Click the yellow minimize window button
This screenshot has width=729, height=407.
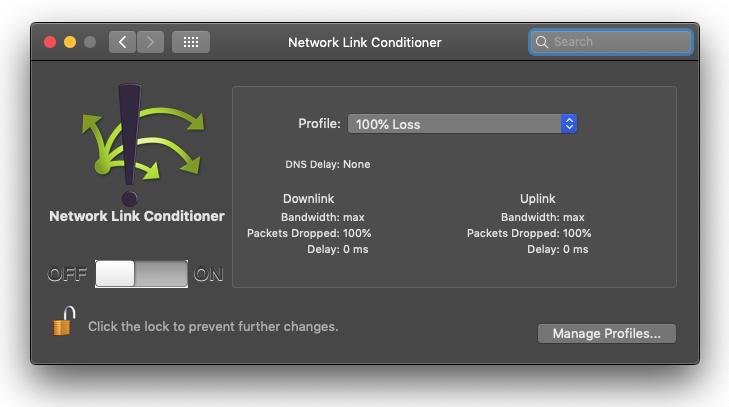(70, 42)
